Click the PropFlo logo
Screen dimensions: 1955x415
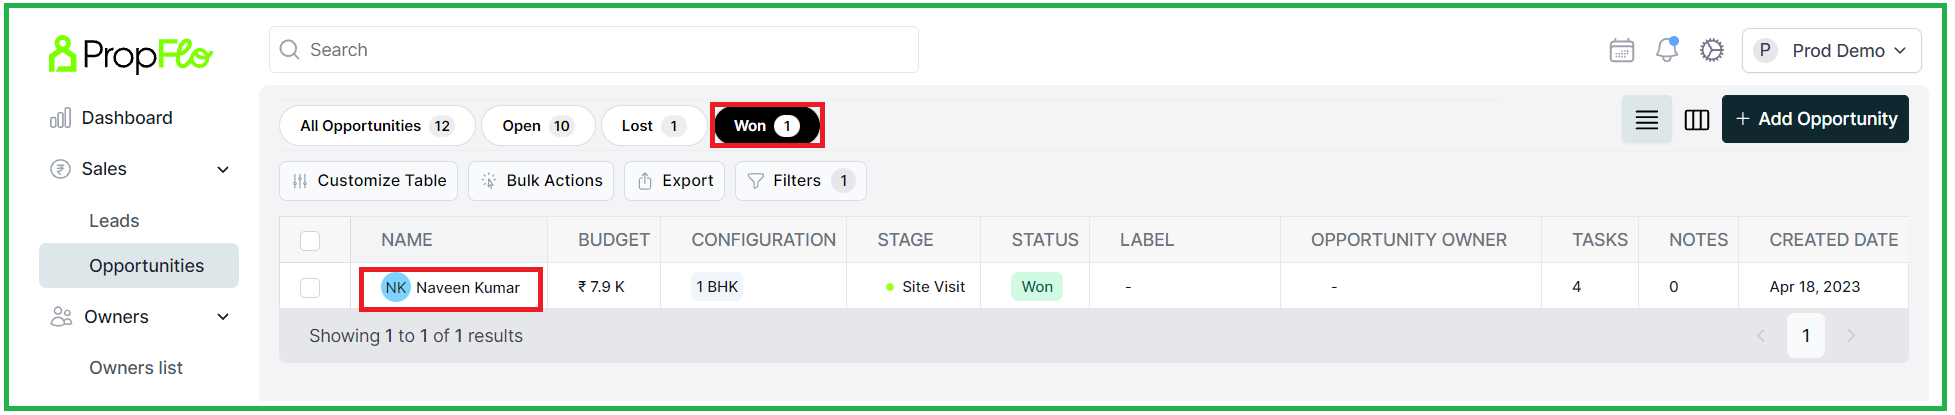tap(130, 54)
